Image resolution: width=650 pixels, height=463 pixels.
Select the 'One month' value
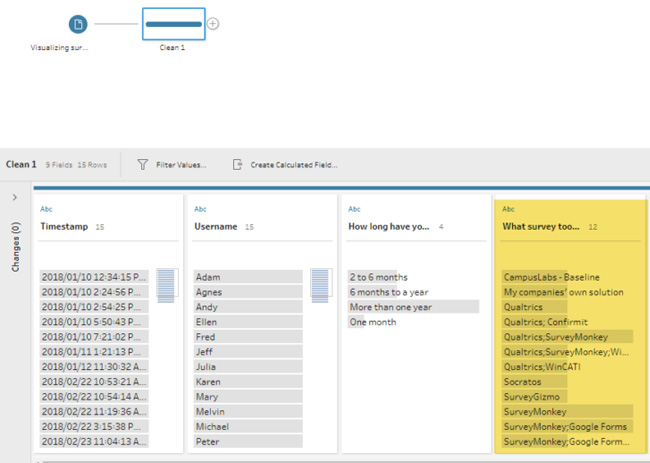[372, 322]
